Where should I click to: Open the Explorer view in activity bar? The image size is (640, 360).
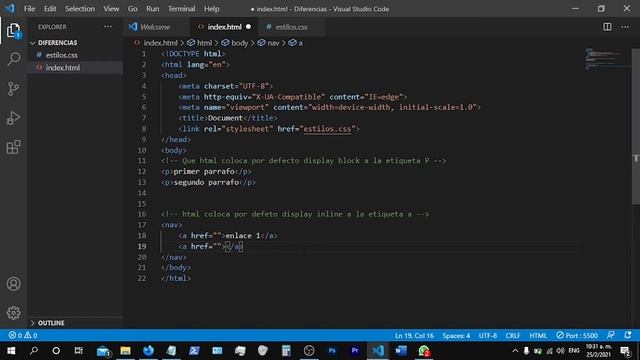[13, 30]
